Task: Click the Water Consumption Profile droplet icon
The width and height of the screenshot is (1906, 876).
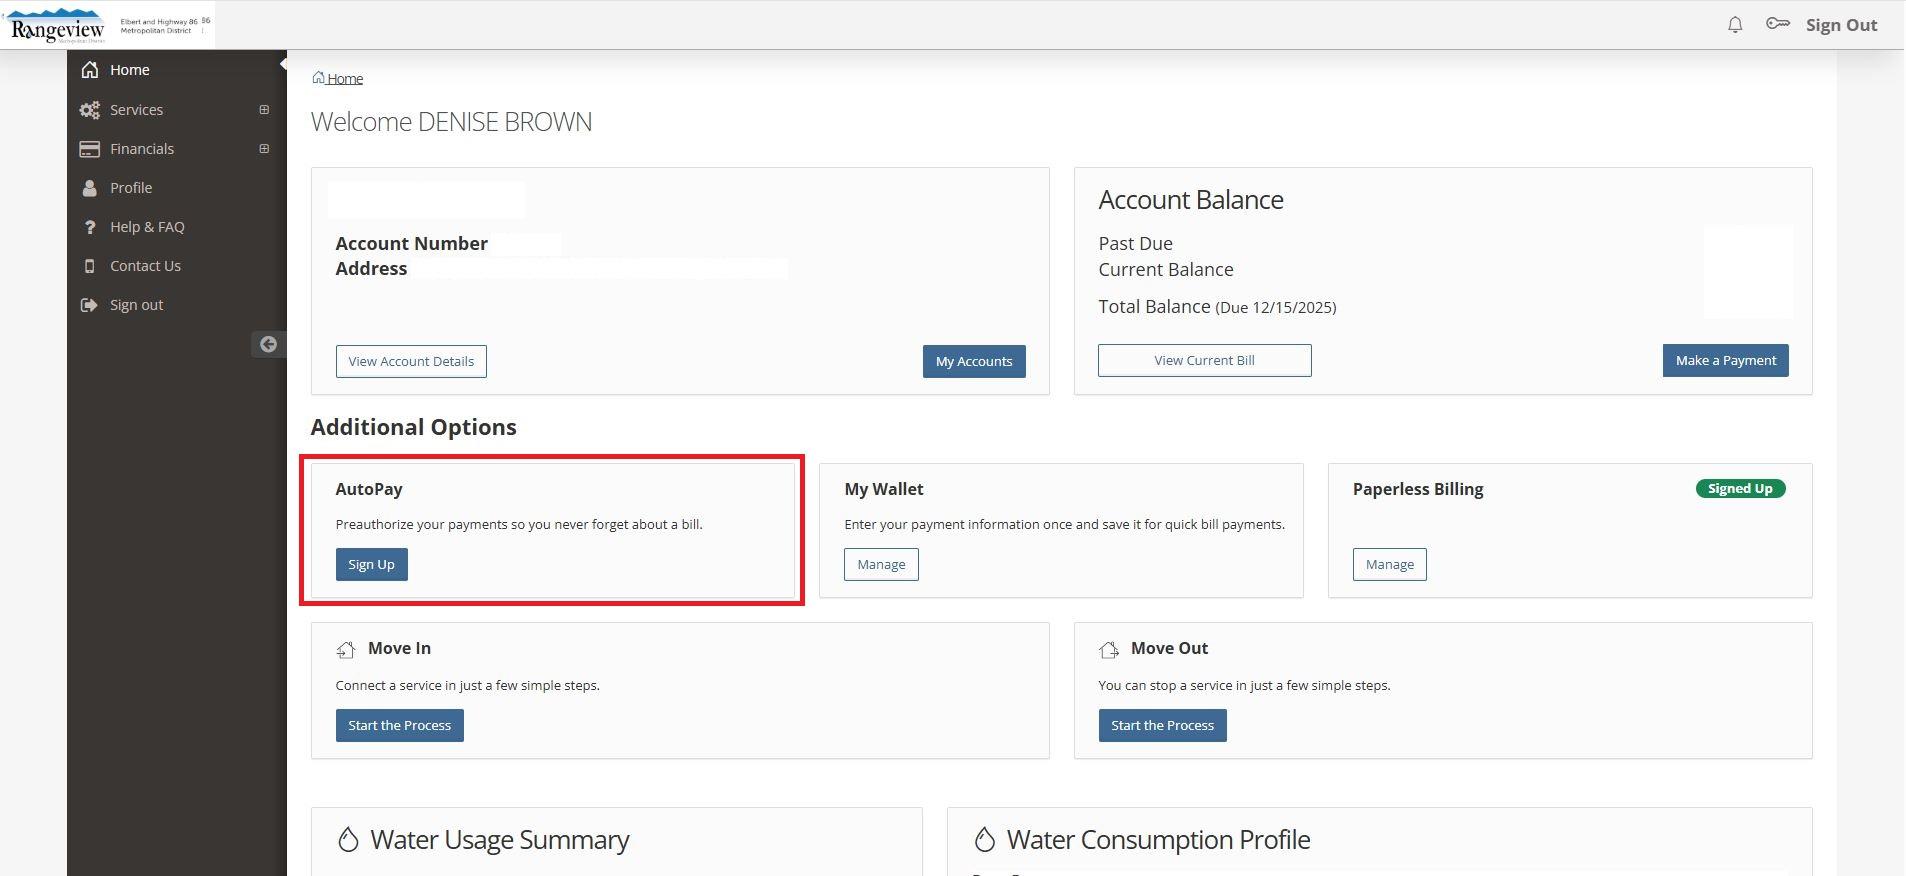Action: click(x=985, y=839)
